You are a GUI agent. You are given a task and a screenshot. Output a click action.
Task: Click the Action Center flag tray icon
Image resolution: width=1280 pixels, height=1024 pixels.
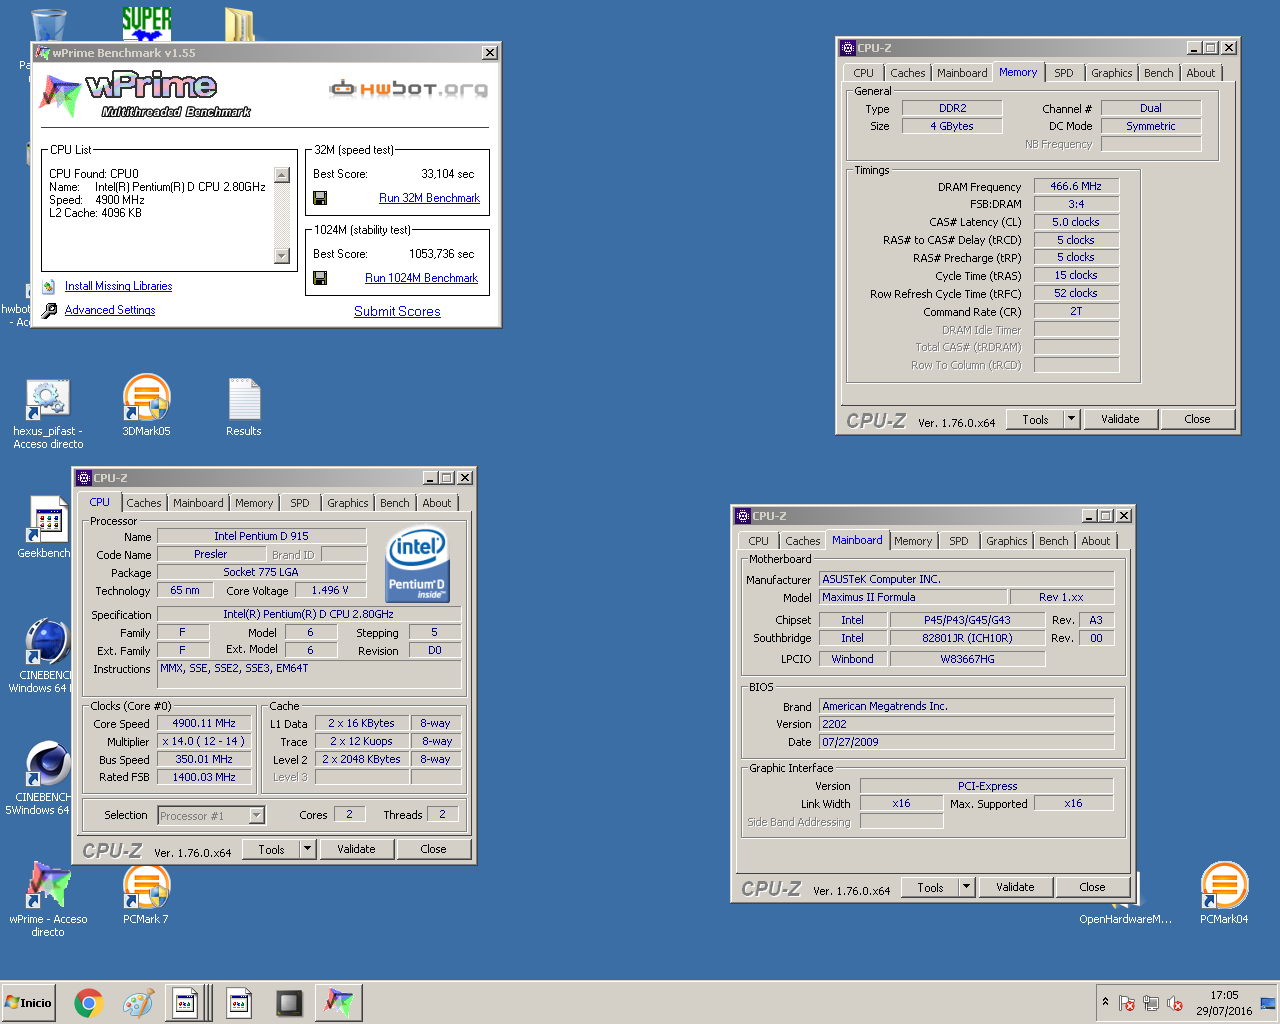(x=1127, y=1003)
